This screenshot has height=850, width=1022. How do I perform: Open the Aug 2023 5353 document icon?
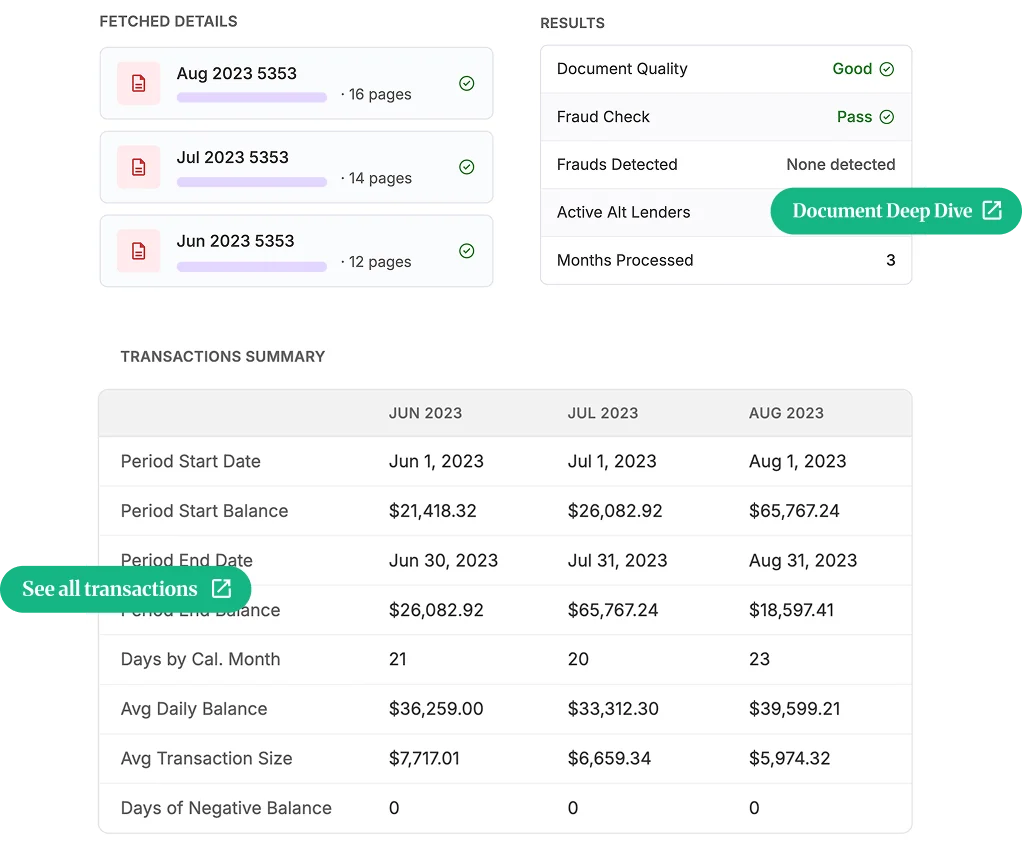[138, 83]
